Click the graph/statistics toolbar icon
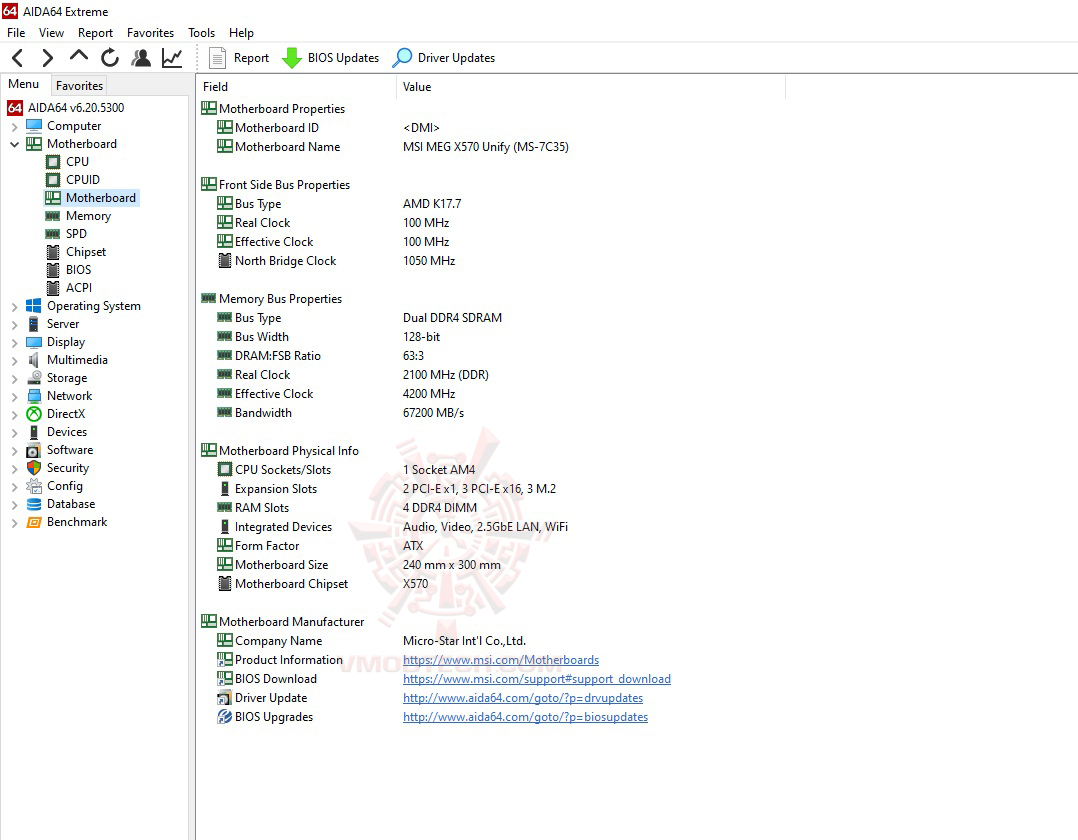 [171, 57]
